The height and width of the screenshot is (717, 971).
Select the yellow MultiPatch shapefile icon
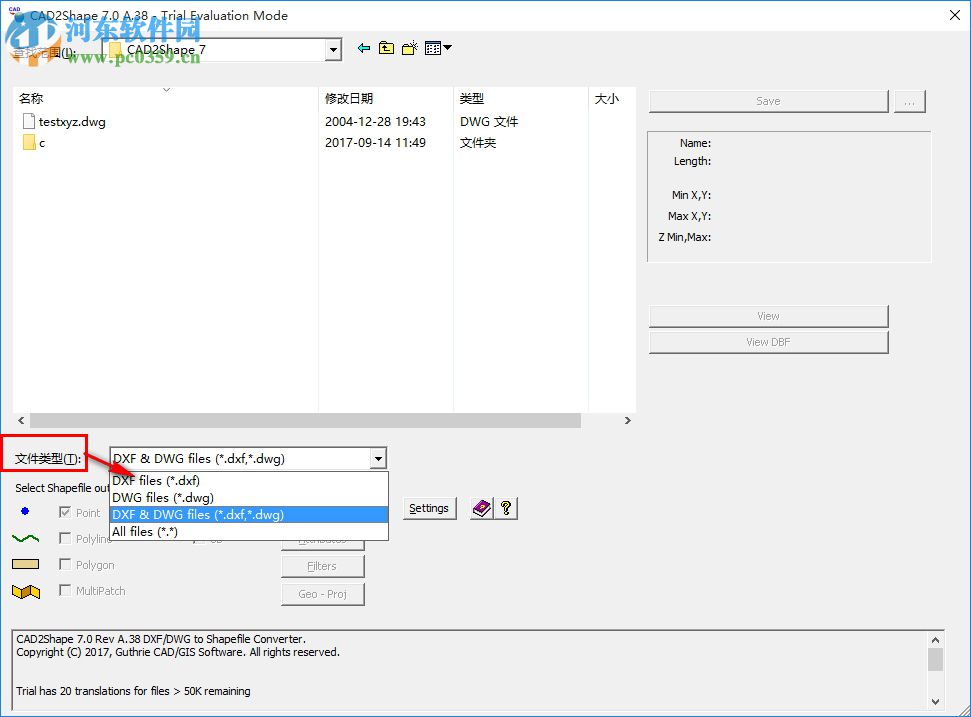[x=26, y=590]
